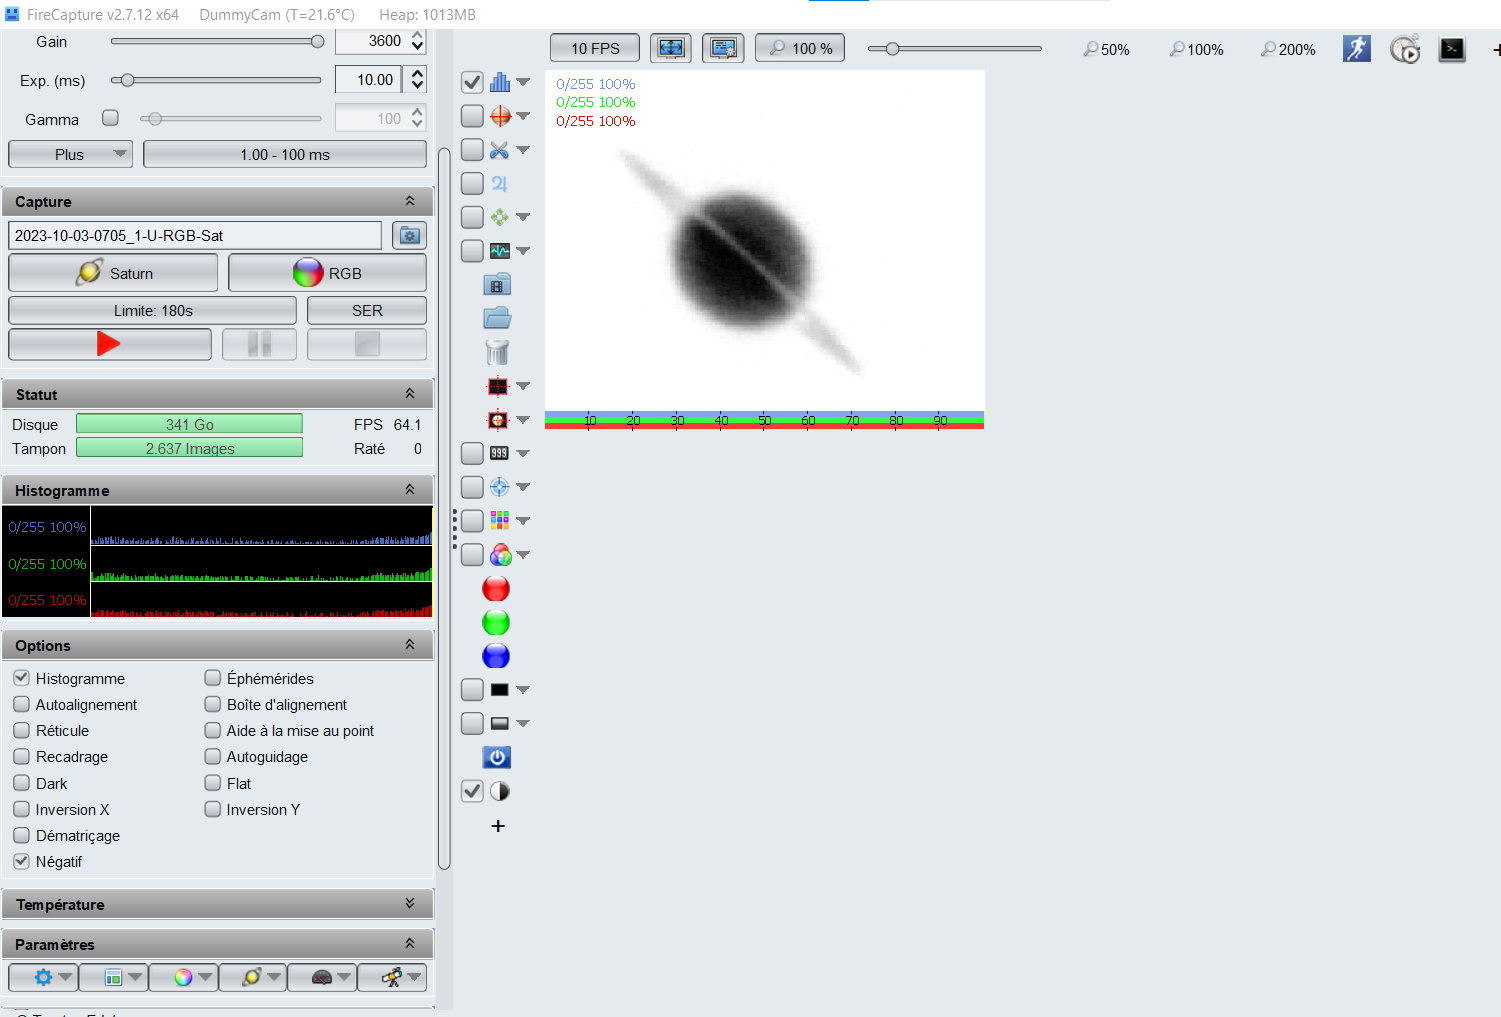Image resolution: width=1501 pixels, height=1017 pixels.
Task: Select the red channel ball
Action: (496, 589)
